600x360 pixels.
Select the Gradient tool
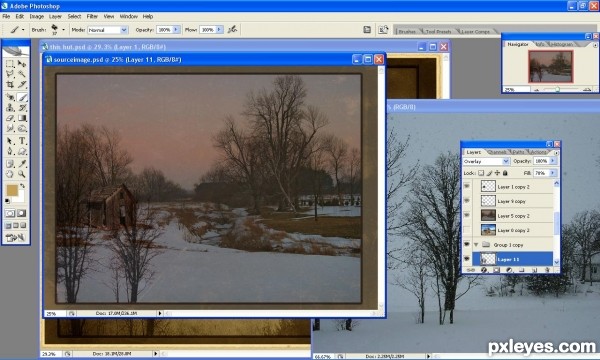(x=22, y=118)
